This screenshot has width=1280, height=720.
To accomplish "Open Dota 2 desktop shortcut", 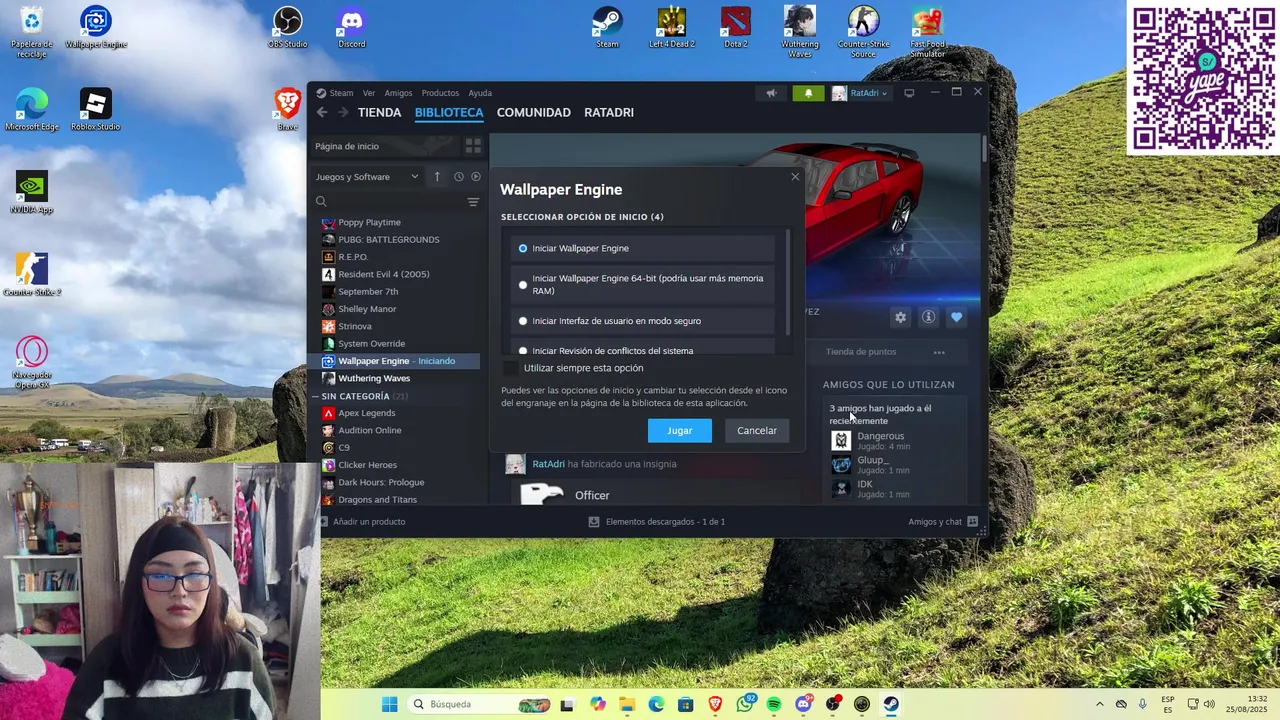I will pos(736,28).
